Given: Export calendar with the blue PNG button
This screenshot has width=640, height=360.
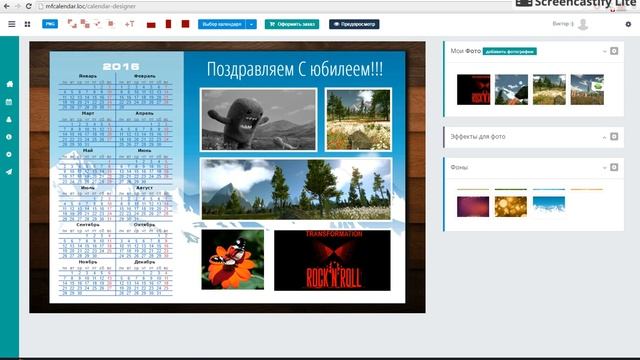Looking at the screenshot, I should coord(50,24).
